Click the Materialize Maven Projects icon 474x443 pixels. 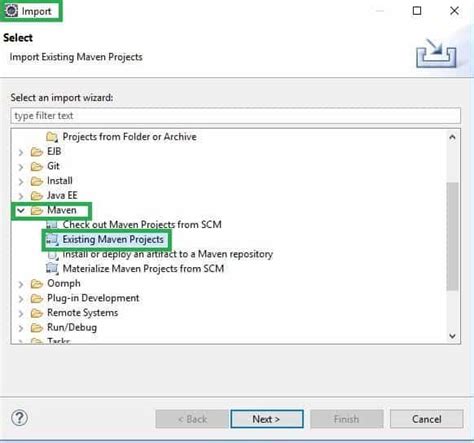coord(52,269)
